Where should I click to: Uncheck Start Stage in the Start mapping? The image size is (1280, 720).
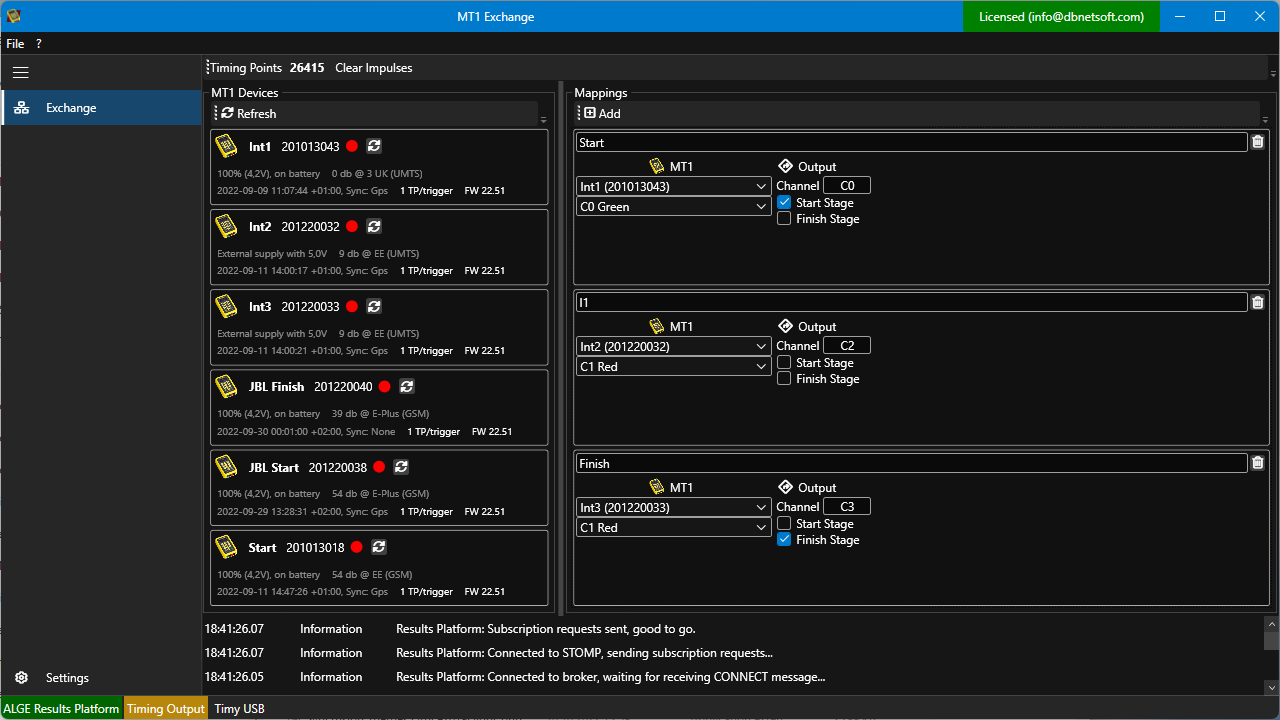click(784, 202)
